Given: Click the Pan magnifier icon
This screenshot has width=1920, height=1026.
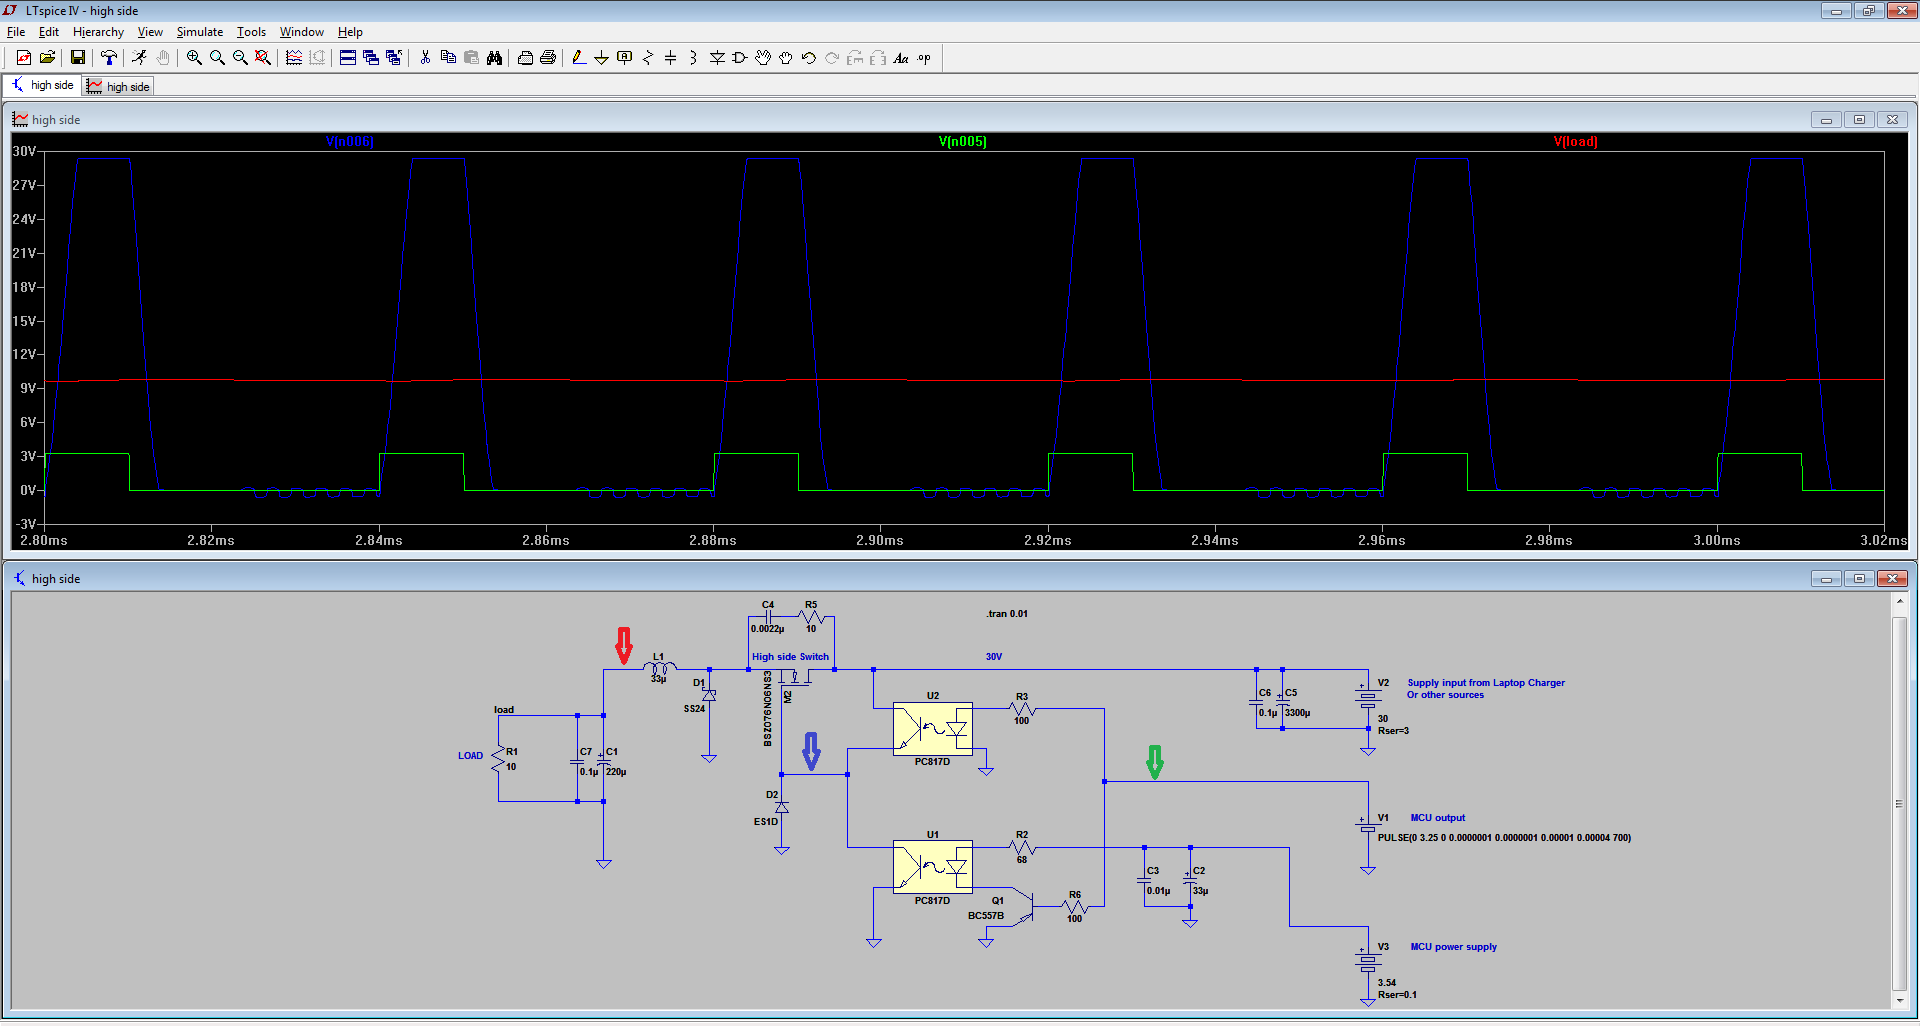Looking at the screenshot, I should [217, 58].
